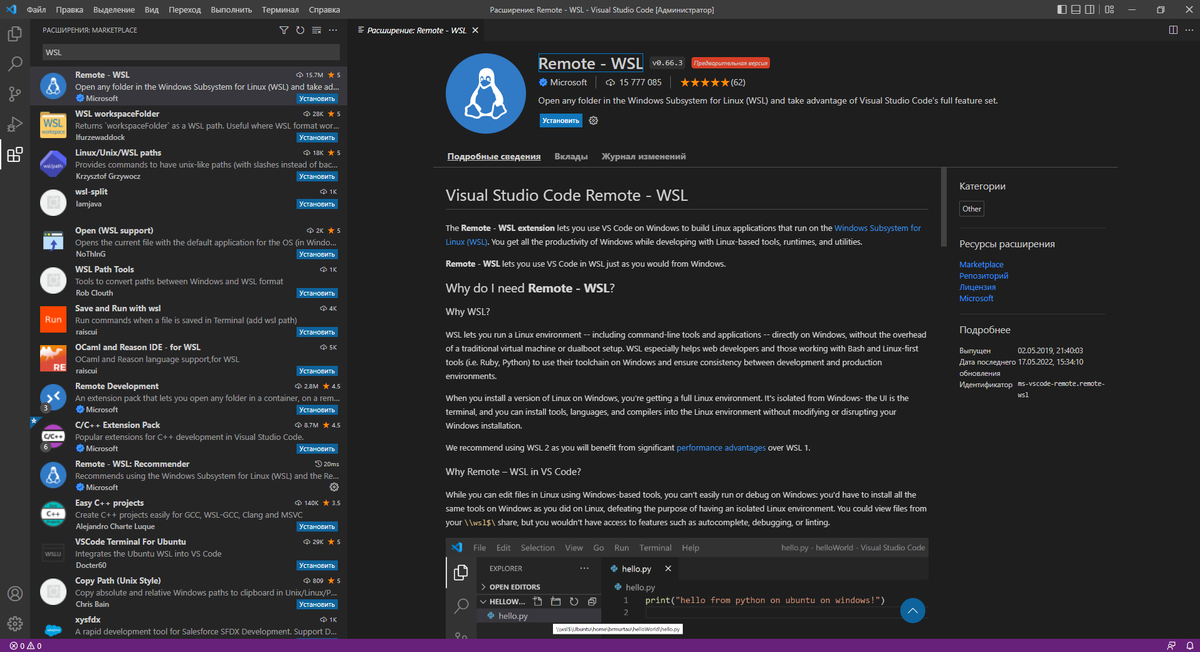This screenshot has height=652, width=1200.
Task: Filter extensions using the funnel icon
Action: (285, 30)
